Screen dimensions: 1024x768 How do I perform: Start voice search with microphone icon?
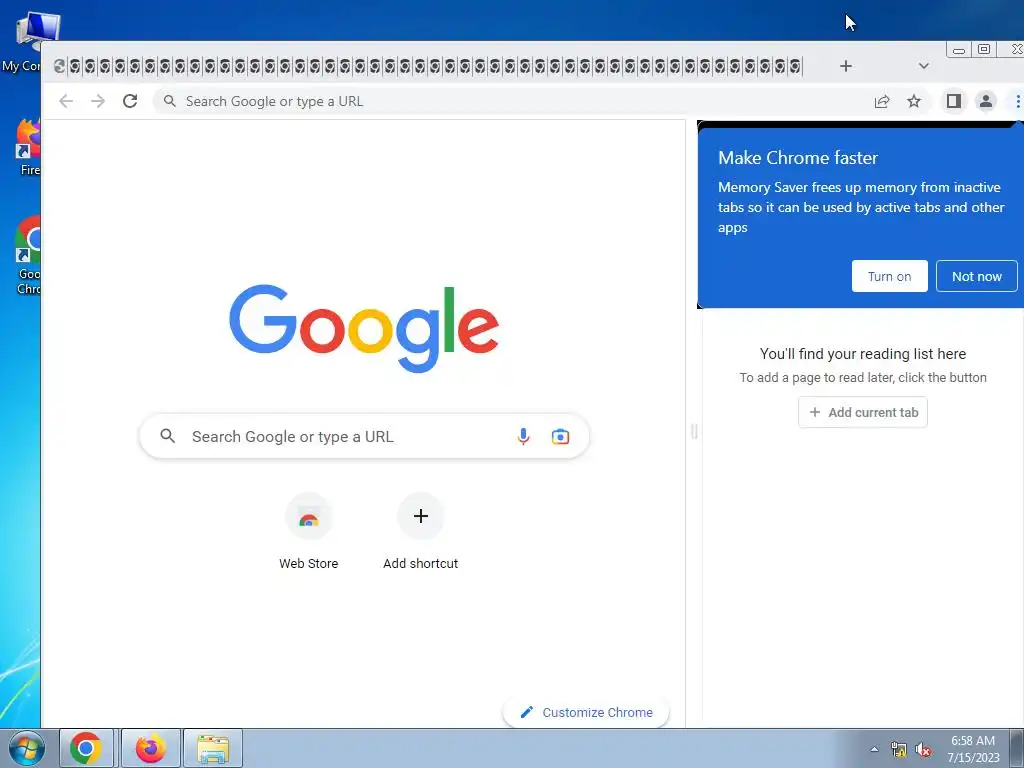click(523, 436)
